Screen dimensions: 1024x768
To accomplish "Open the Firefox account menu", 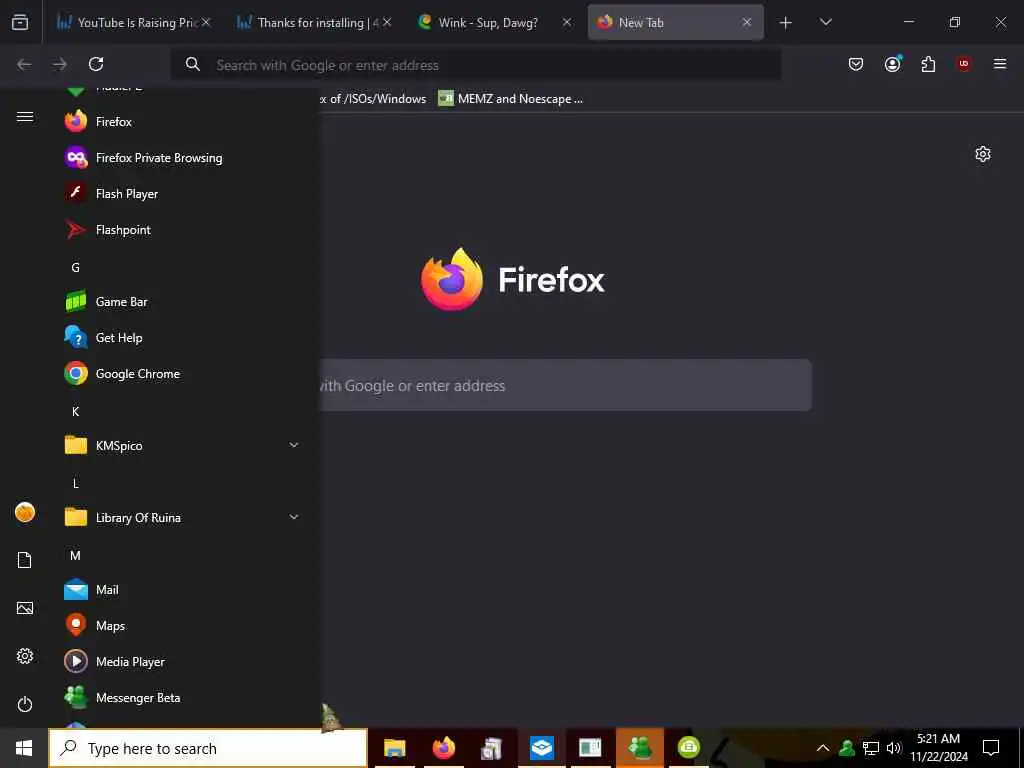I will click(x=892, y=64).
